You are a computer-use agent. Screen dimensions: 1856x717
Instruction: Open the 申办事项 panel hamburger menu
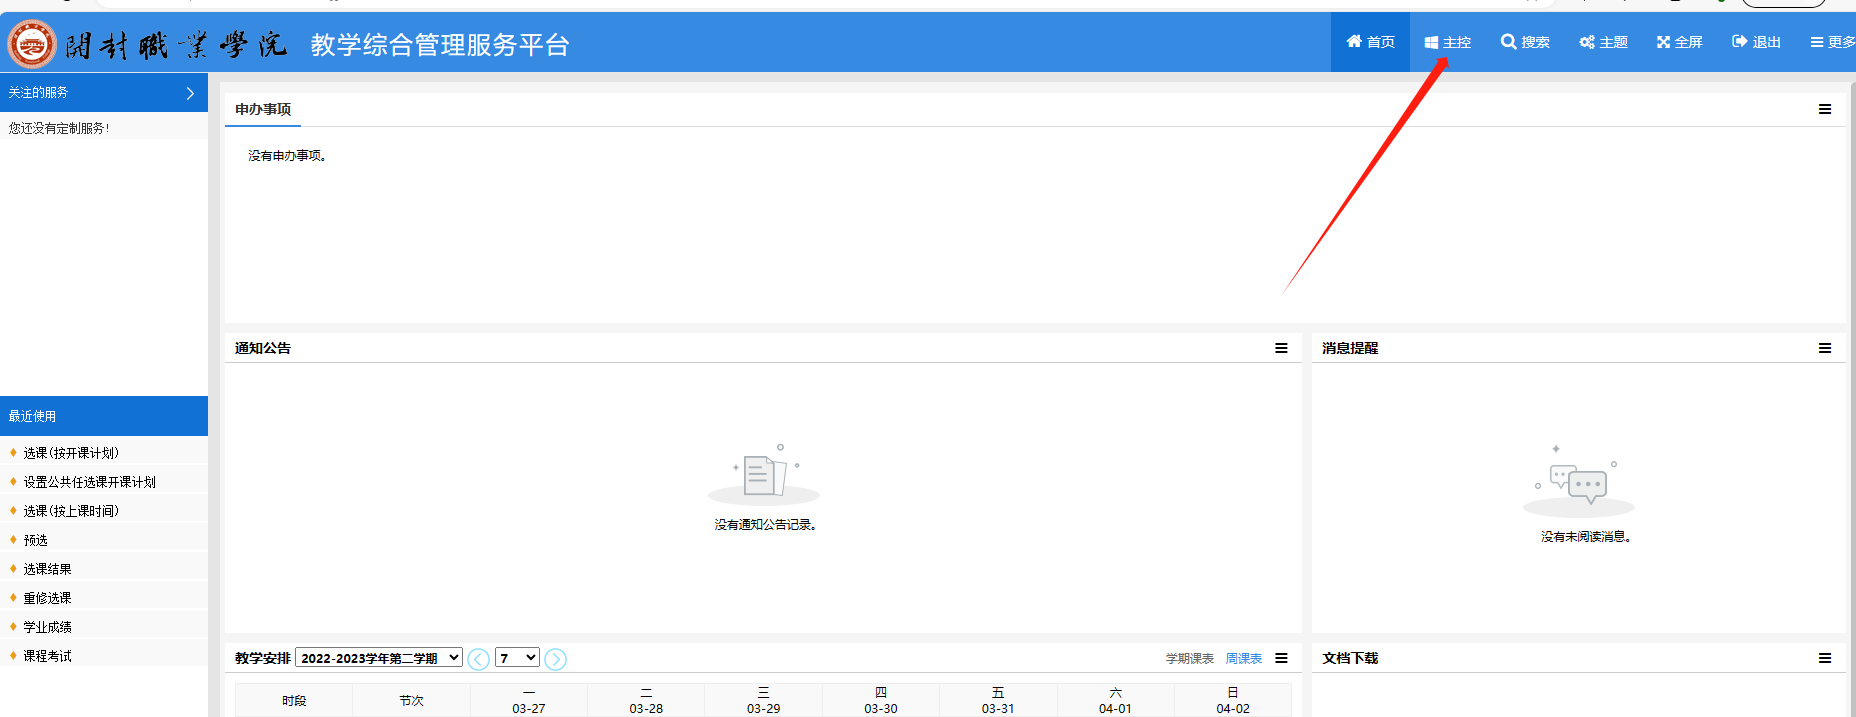pos(1824,109)
